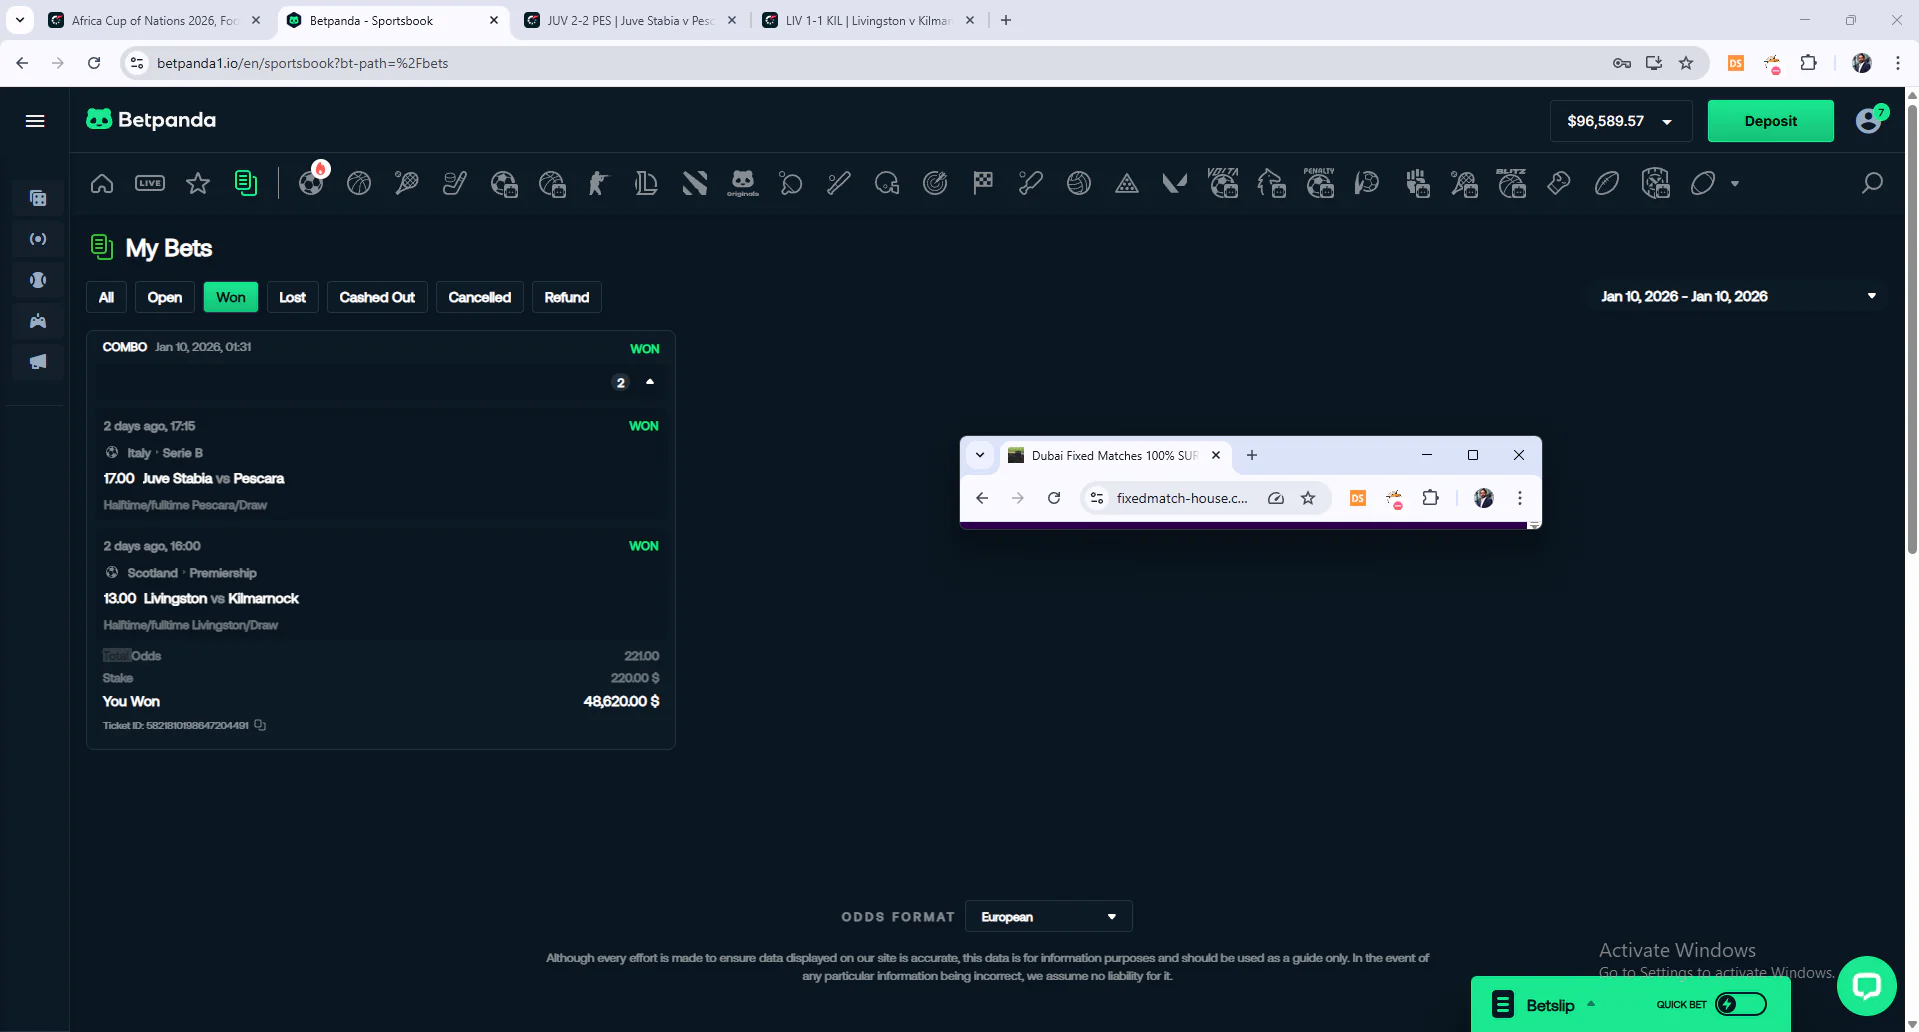Copy the ticket ID
Screen dimensions: 1919x1032
259,725
